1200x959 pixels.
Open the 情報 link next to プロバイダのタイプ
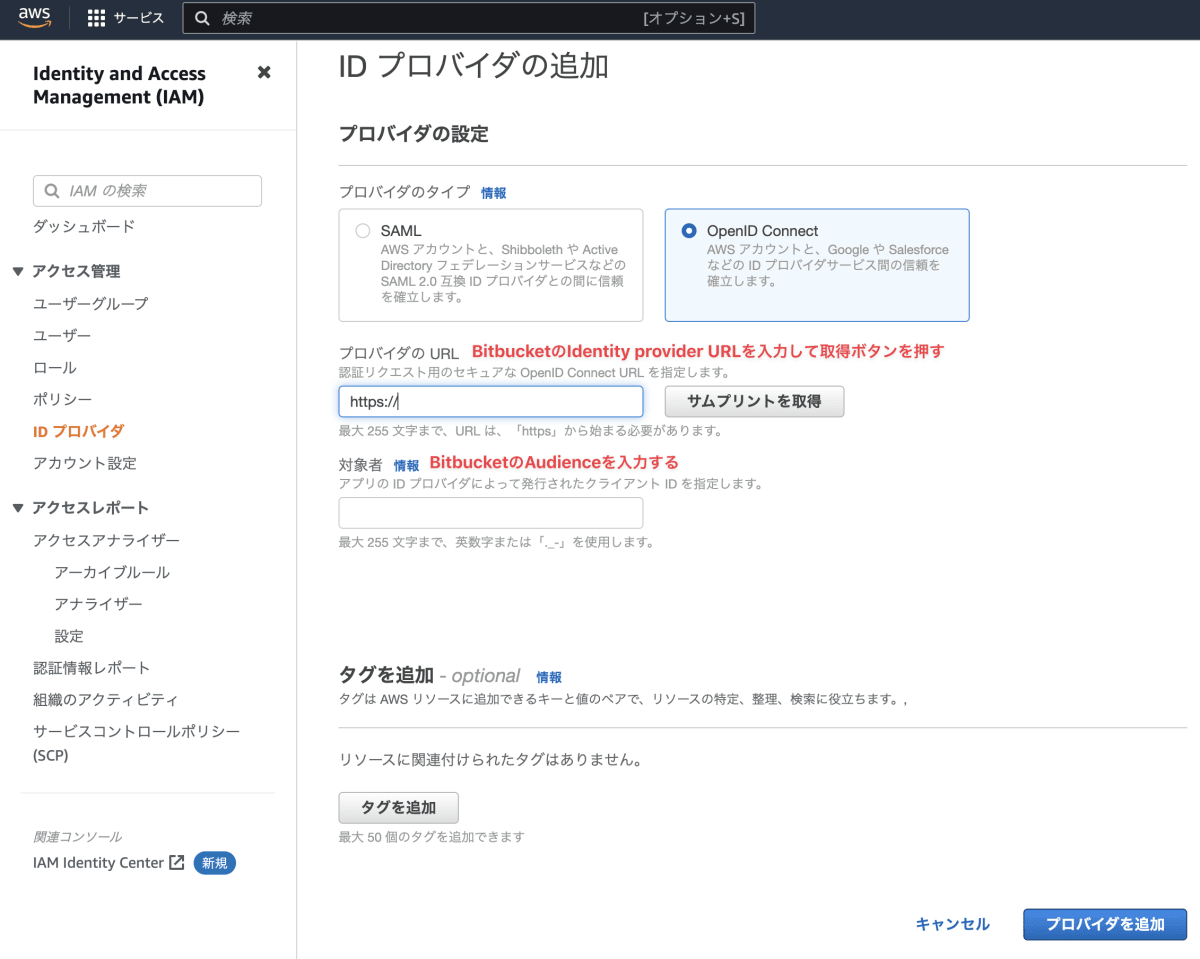tap(493, 193)
